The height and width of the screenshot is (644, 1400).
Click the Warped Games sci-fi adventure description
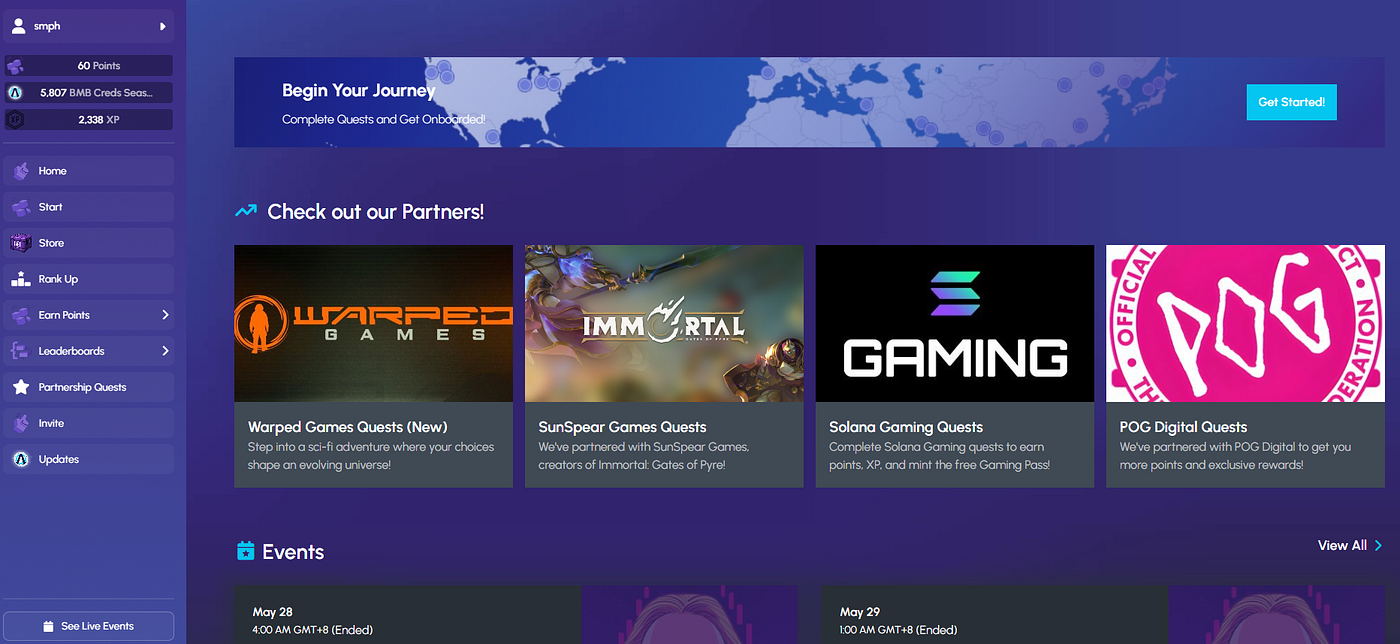coord(371,456)
